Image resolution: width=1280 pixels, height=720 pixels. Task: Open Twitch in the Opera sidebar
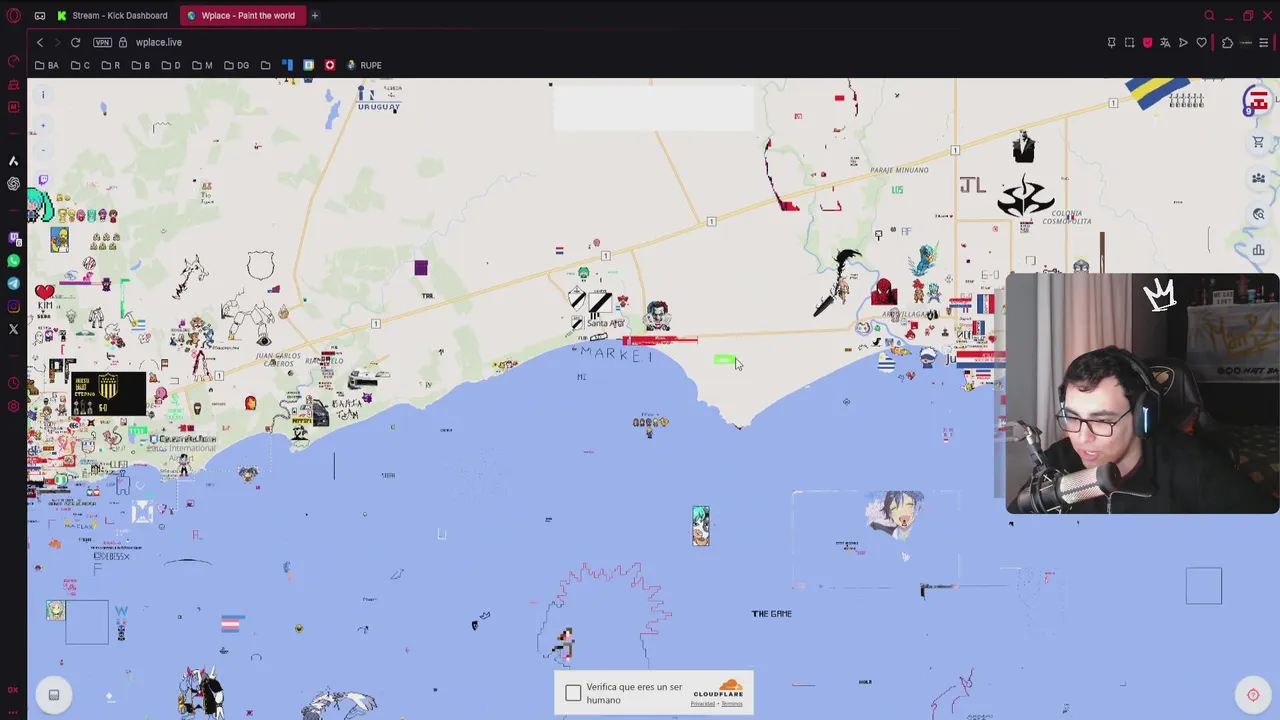coord(14,238)
